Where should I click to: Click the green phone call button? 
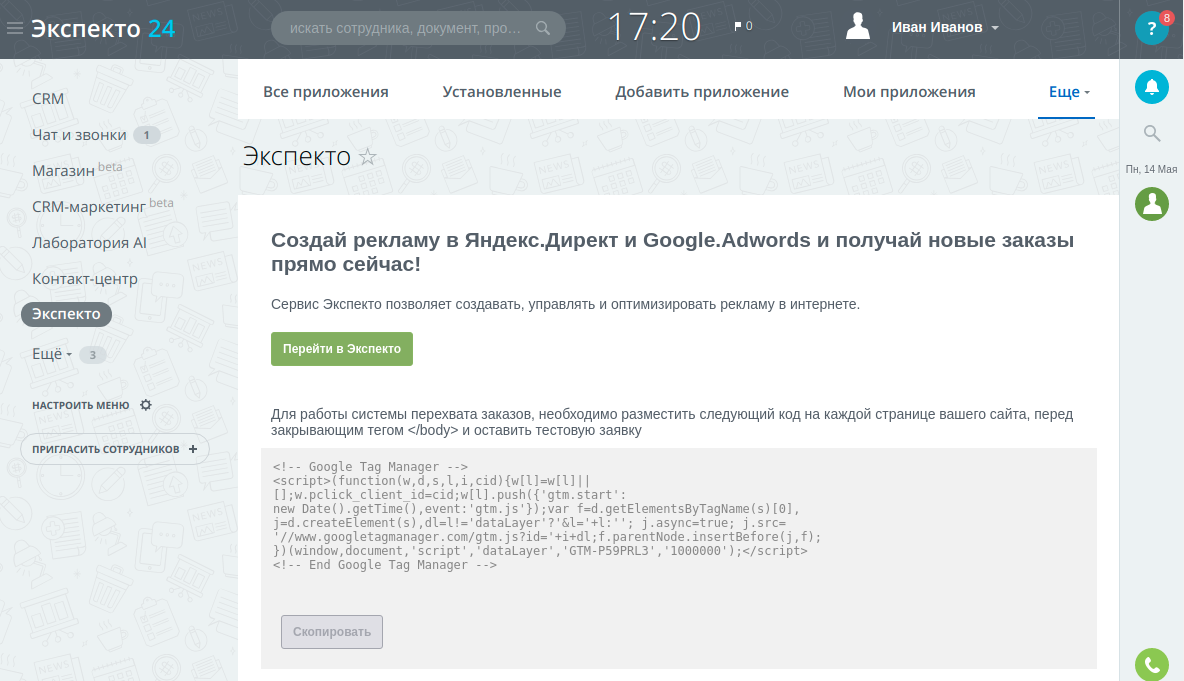(1152, 665)
